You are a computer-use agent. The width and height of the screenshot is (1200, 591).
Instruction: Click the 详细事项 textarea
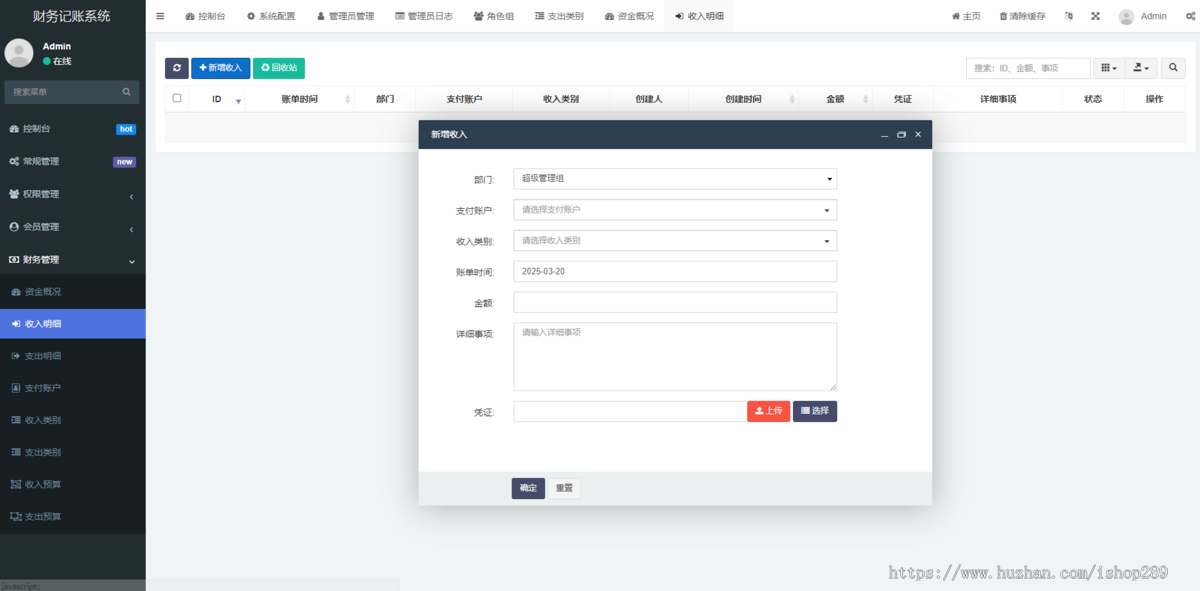[675, 357]
